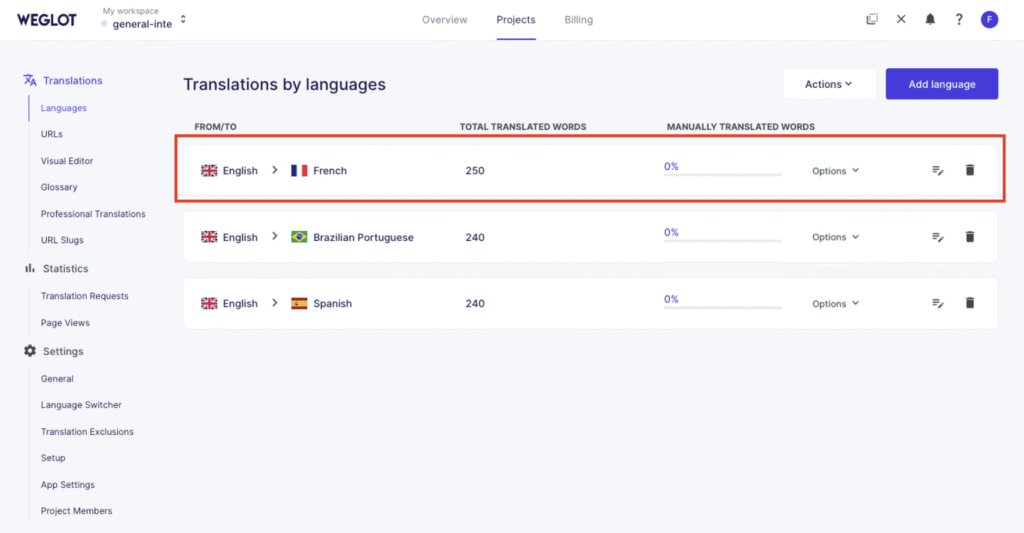This screenshot has height=533, width=1024.
Task: Click the notification bell icon
Action: click(930, 19)
